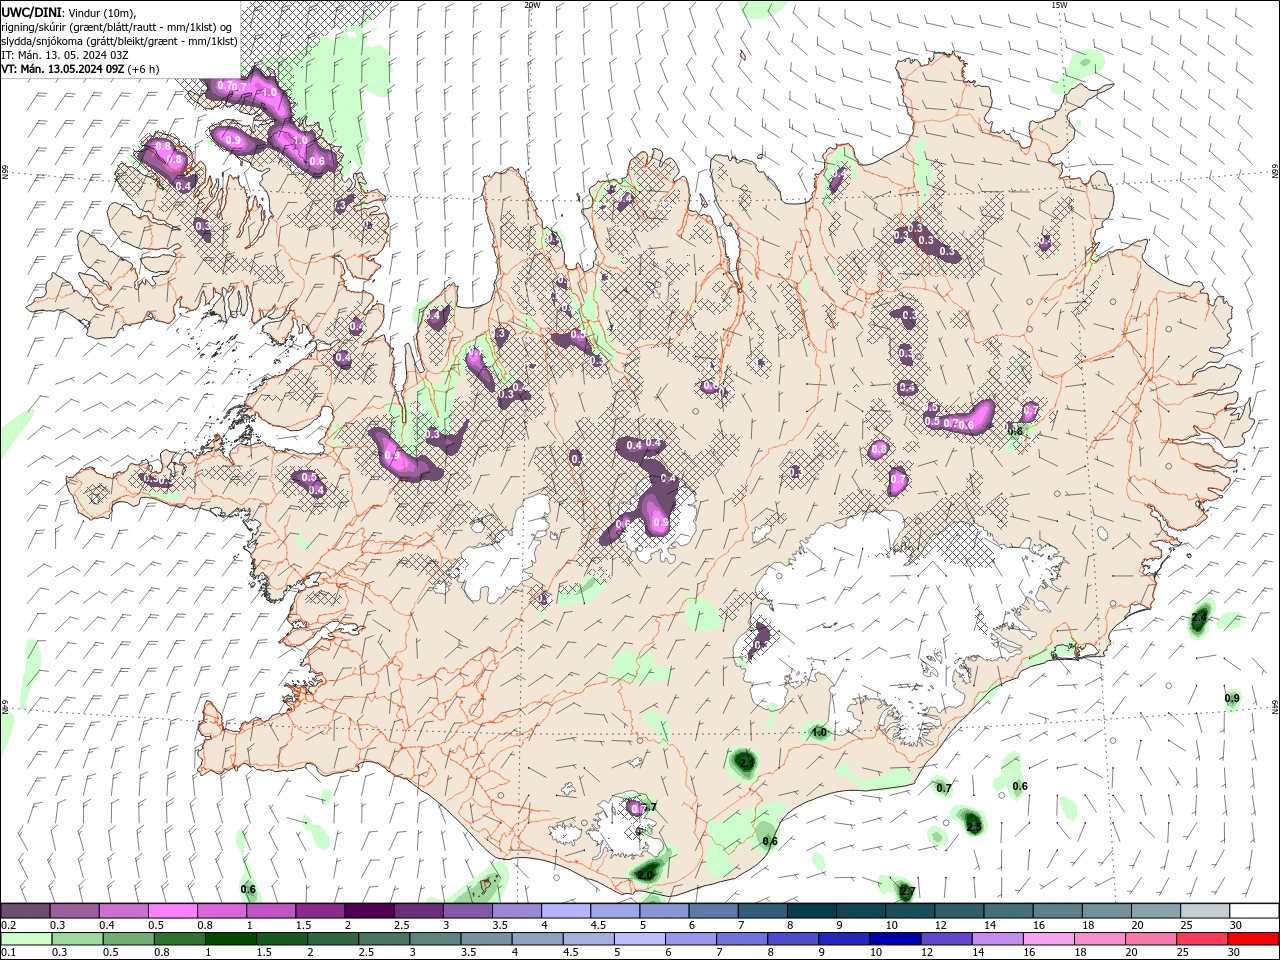This screenshot has width=1280, height=960.
Task: Pick the 25 coral-red swatch in the rain scale
Action: (x=1201, y=939)
